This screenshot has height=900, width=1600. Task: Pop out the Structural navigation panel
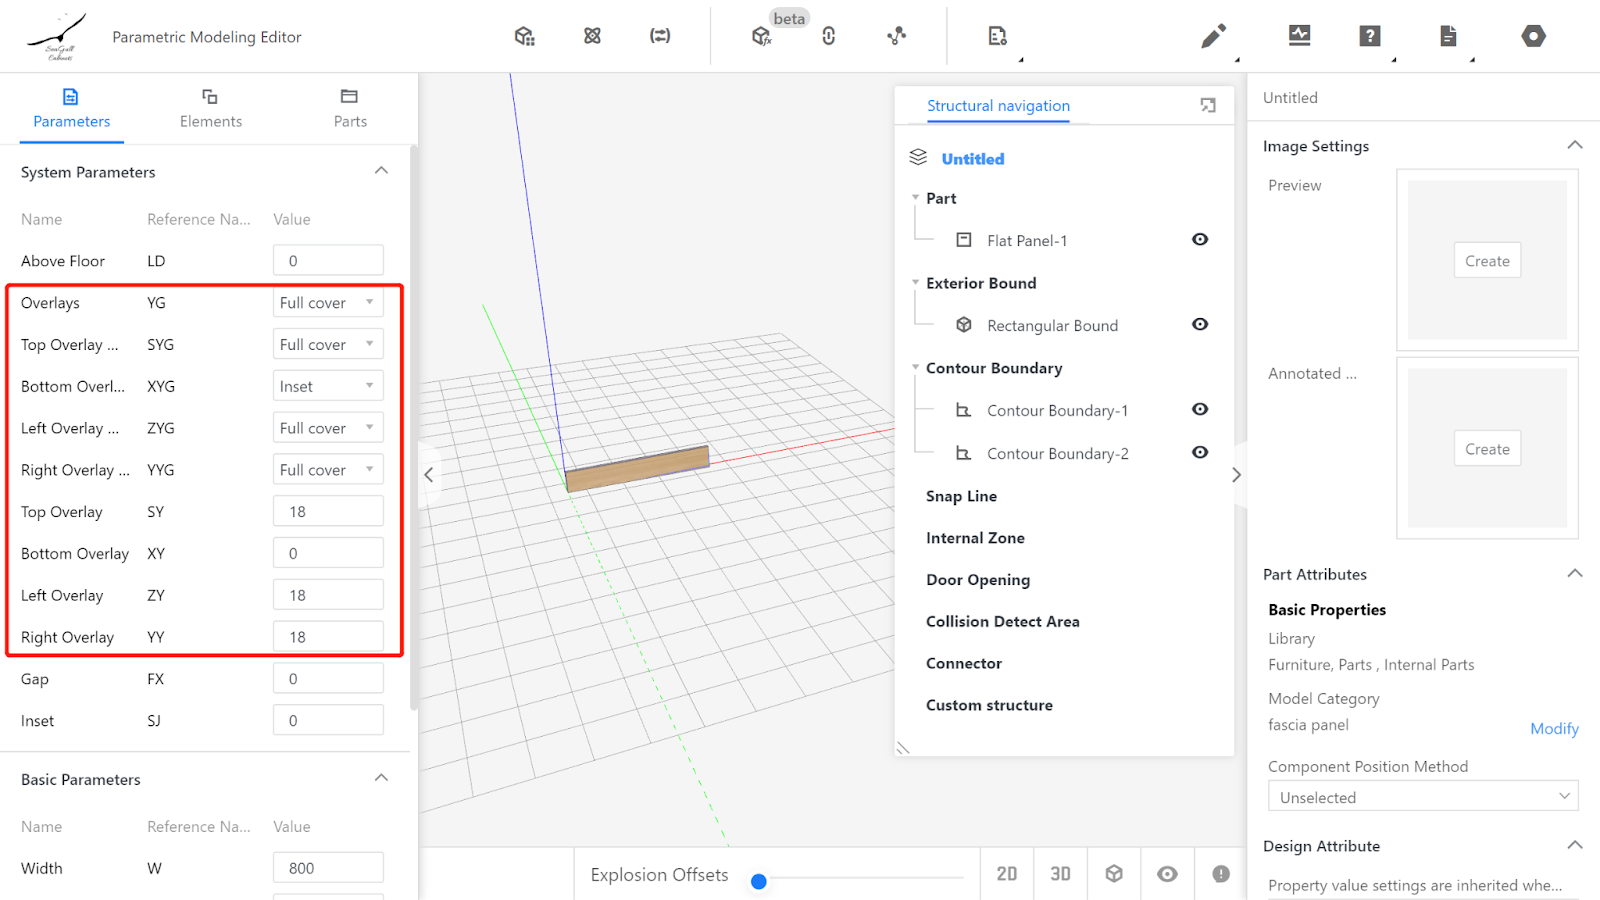pyautogui.click(x=1208, y=106)
